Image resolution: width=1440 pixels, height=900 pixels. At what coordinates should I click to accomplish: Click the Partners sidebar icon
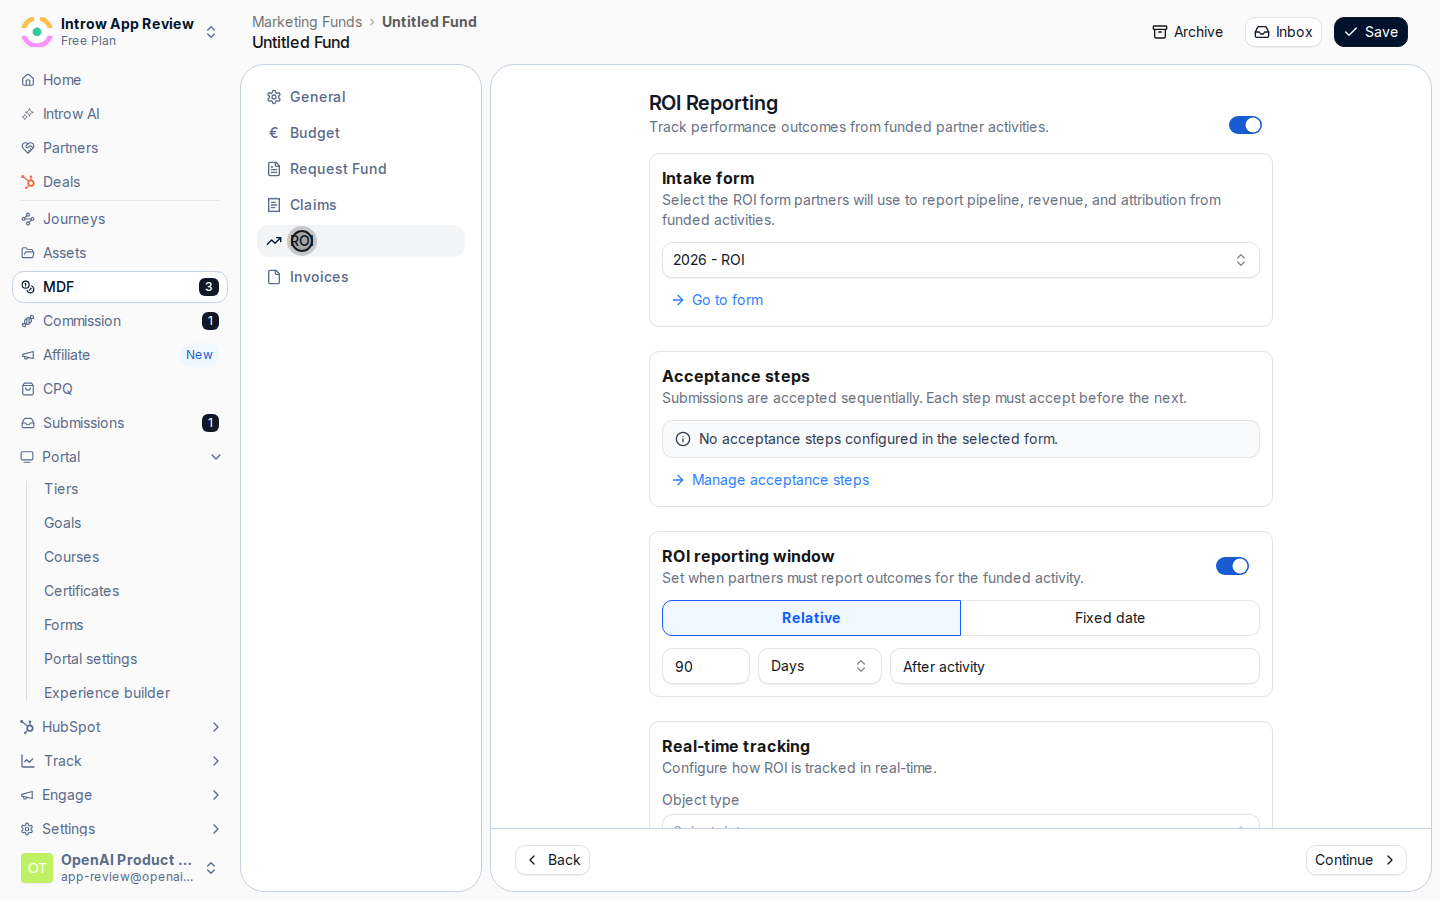point(28,148)
